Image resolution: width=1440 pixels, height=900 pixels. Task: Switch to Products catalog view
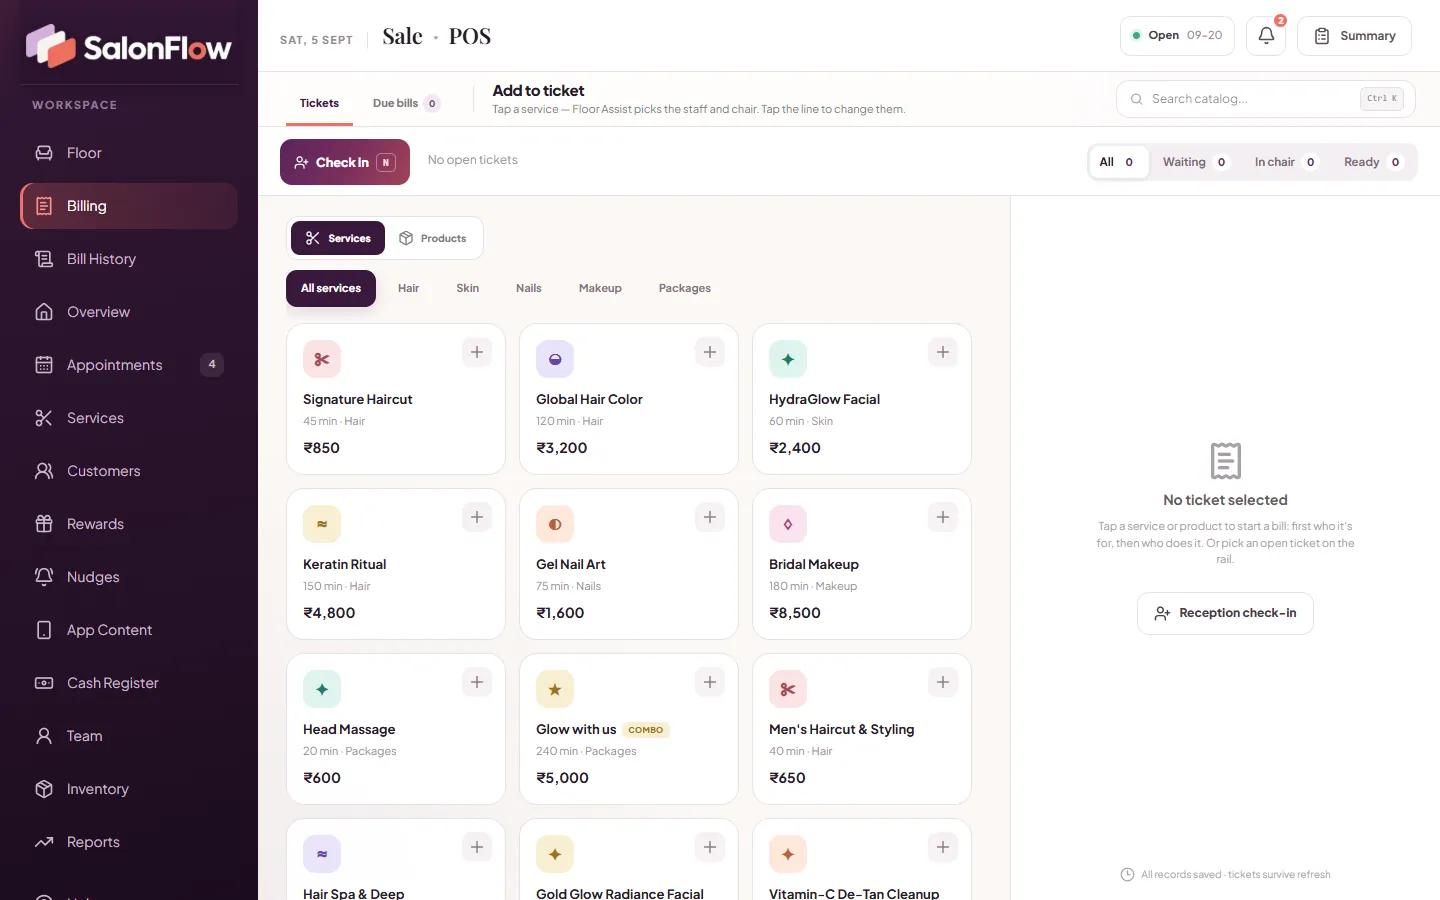point(432,238)
